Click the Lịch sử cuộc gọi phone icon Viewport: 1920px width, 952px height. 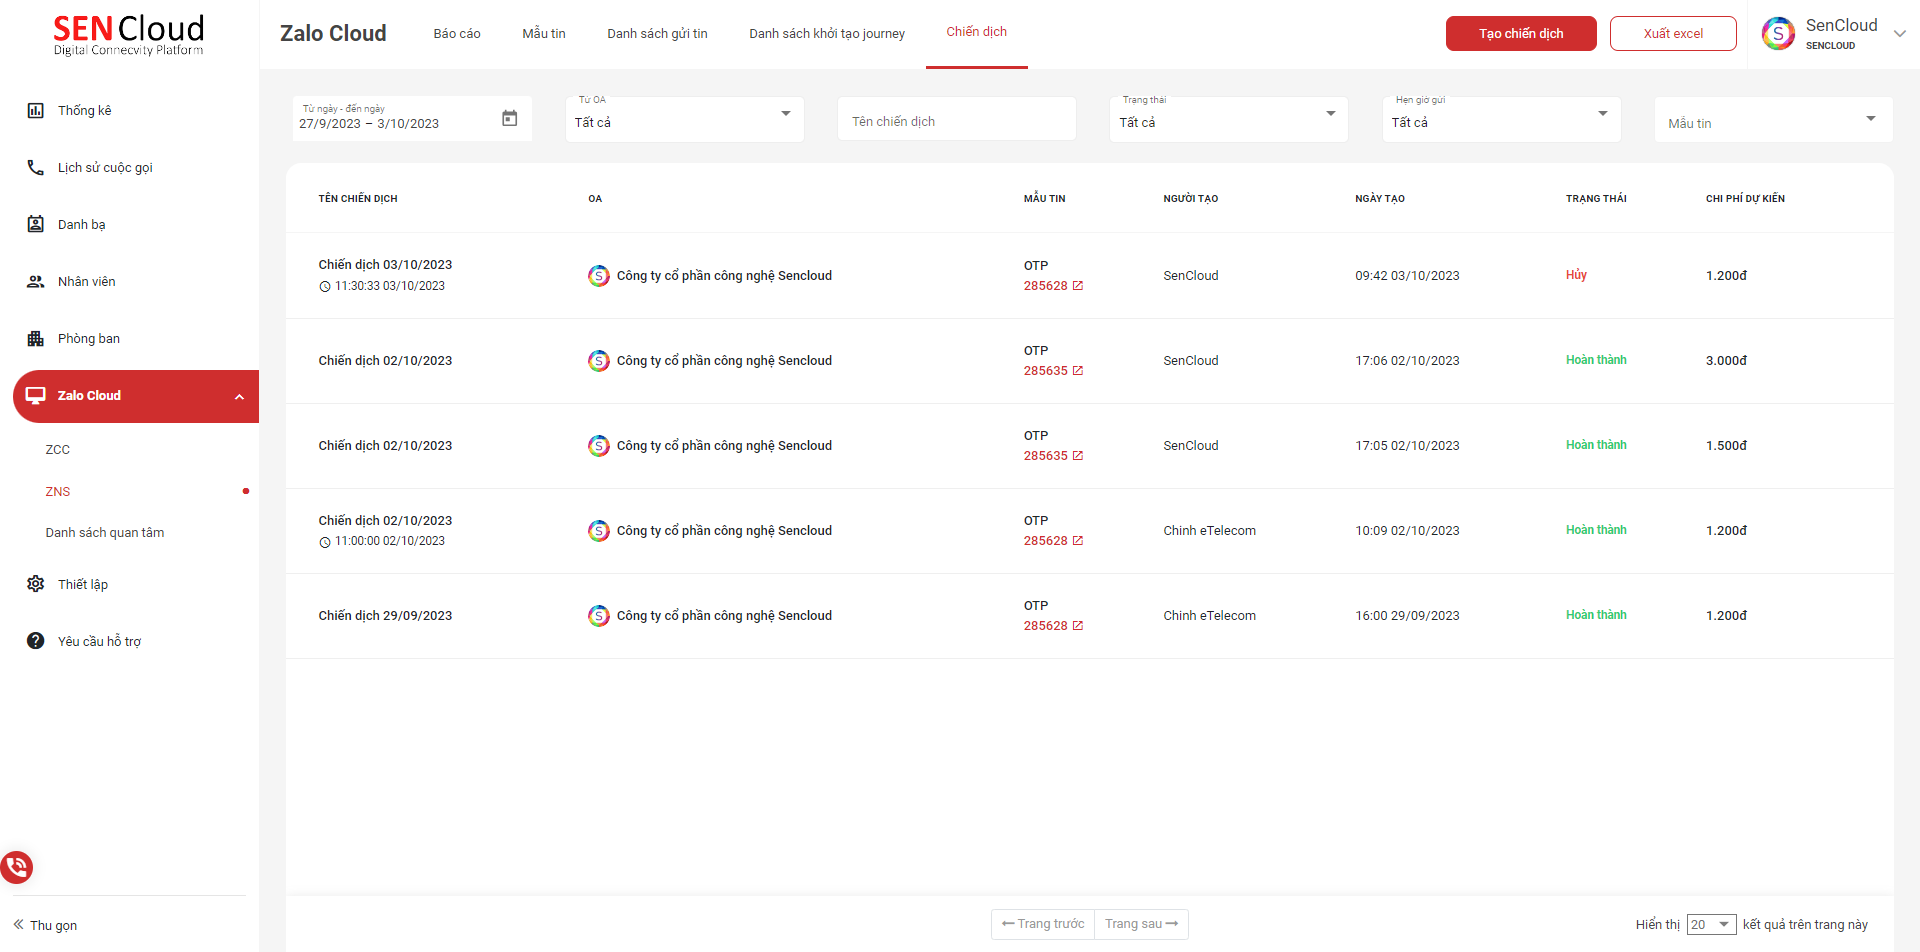[36, 168]
